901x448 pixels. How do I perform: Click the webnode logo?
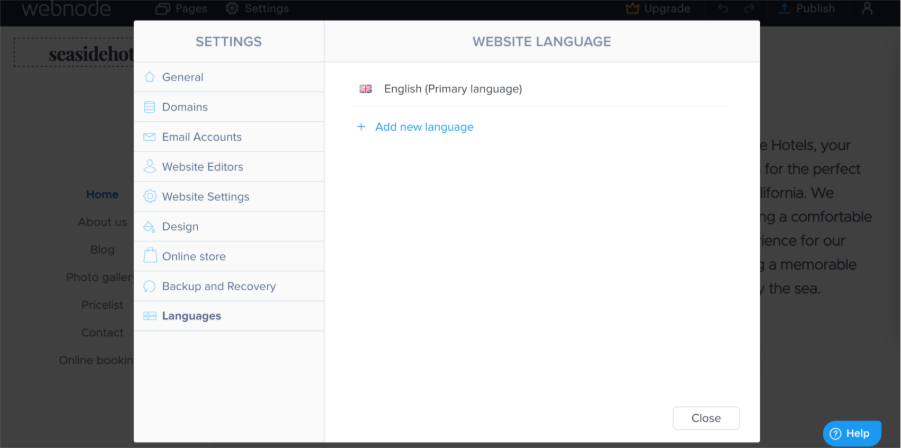[66, 9]
